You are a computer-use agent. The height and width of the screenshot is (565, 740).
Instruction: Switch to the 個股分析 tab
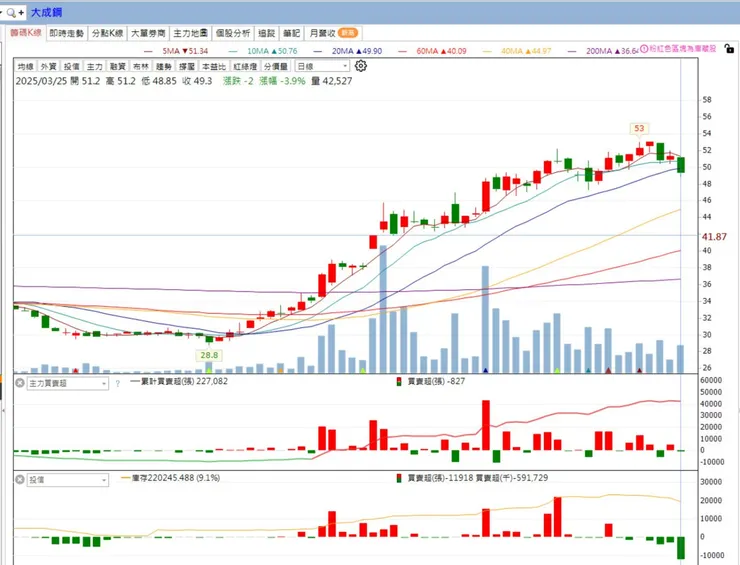point(233,33)
